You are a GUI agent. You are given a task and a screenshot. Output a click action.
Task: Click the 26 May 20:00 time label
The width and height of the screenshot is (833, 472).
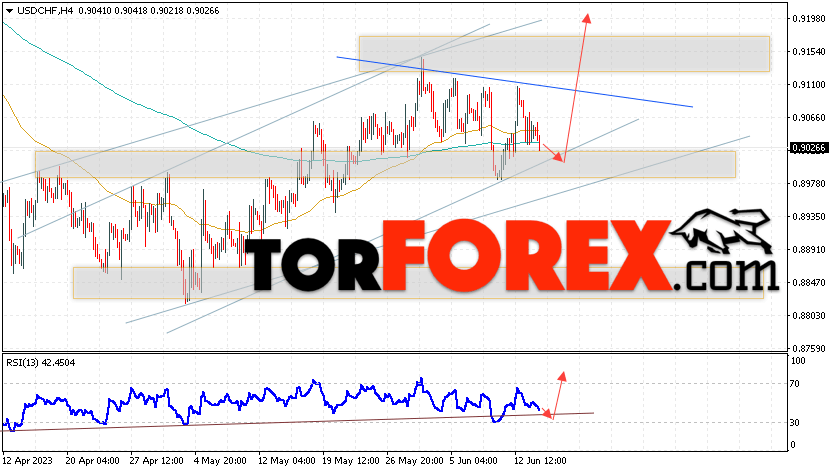coord(414,460)
